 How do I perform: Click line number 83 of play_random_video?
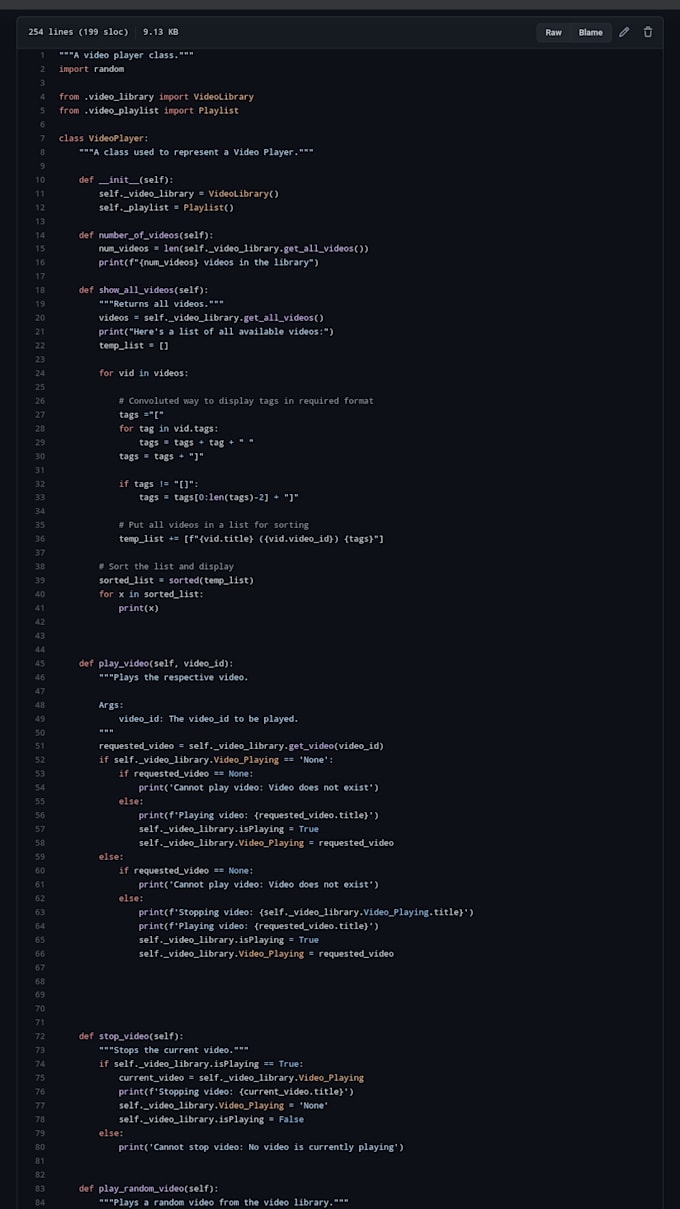click(x=41, y=1188)
